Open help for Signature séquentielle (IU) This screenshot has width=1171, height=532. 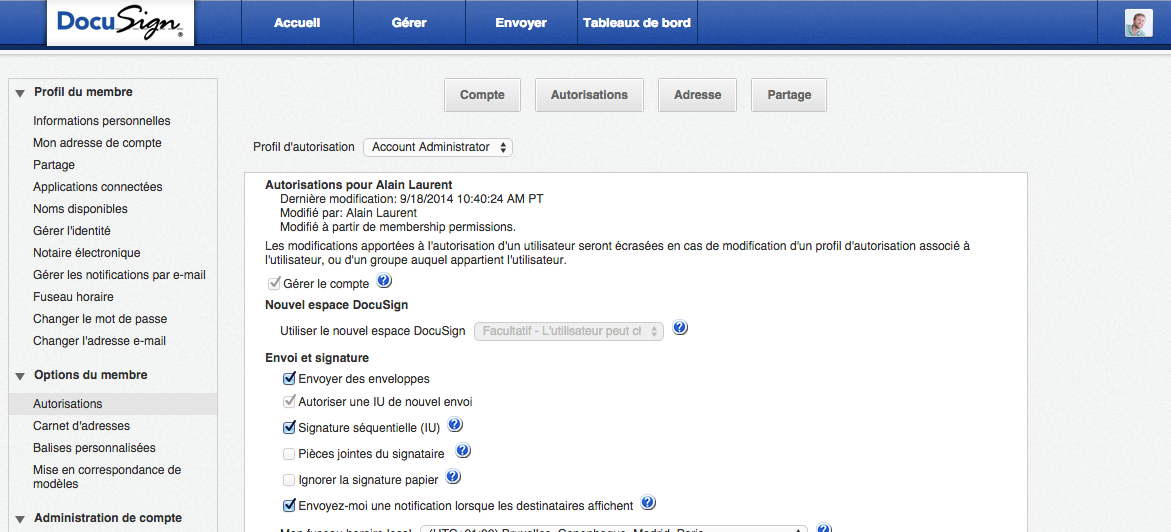pos(455,426)
